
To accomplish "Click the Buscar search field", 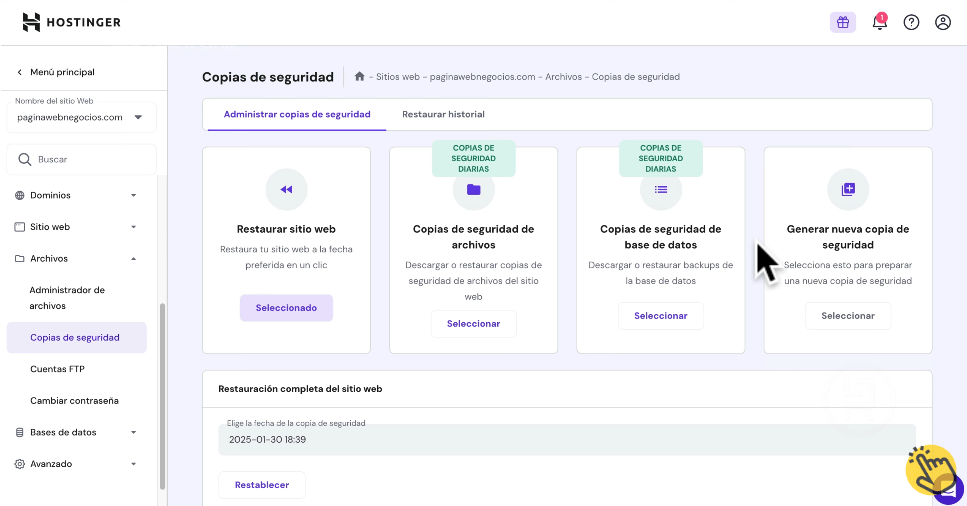I will point(81,159).
